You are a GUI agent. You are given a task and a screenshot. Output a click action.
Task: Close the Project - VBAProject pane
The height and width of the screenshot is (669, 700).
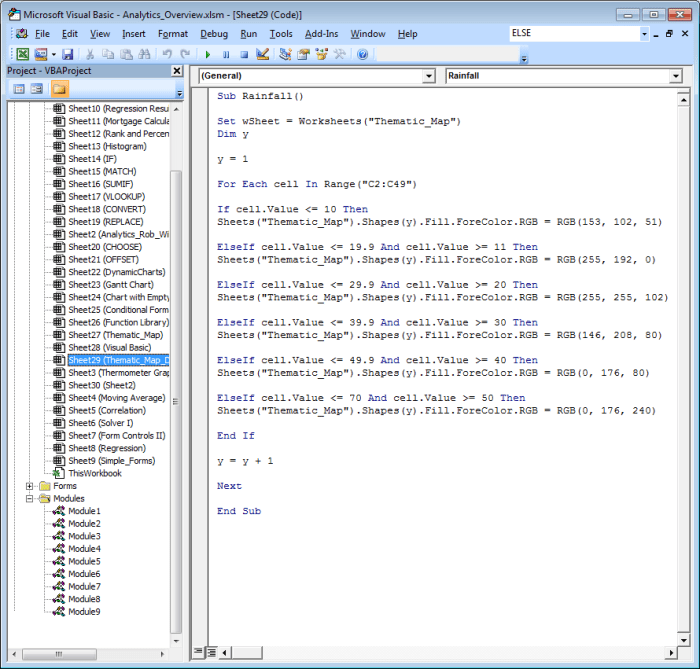coord(177,71)
